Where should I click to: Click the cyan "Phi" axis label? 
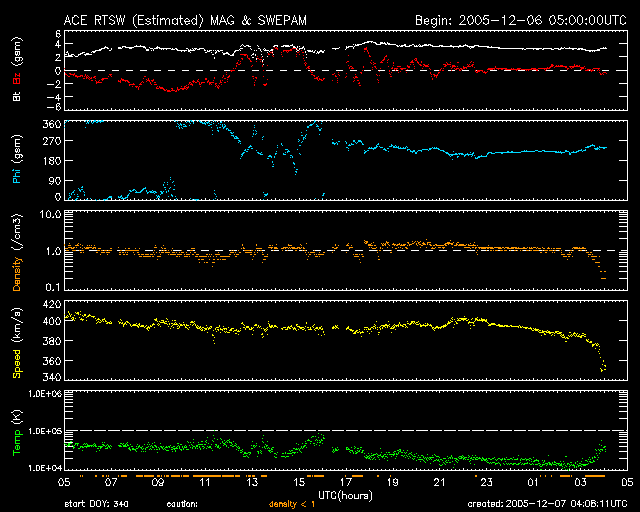click(17, 176)
